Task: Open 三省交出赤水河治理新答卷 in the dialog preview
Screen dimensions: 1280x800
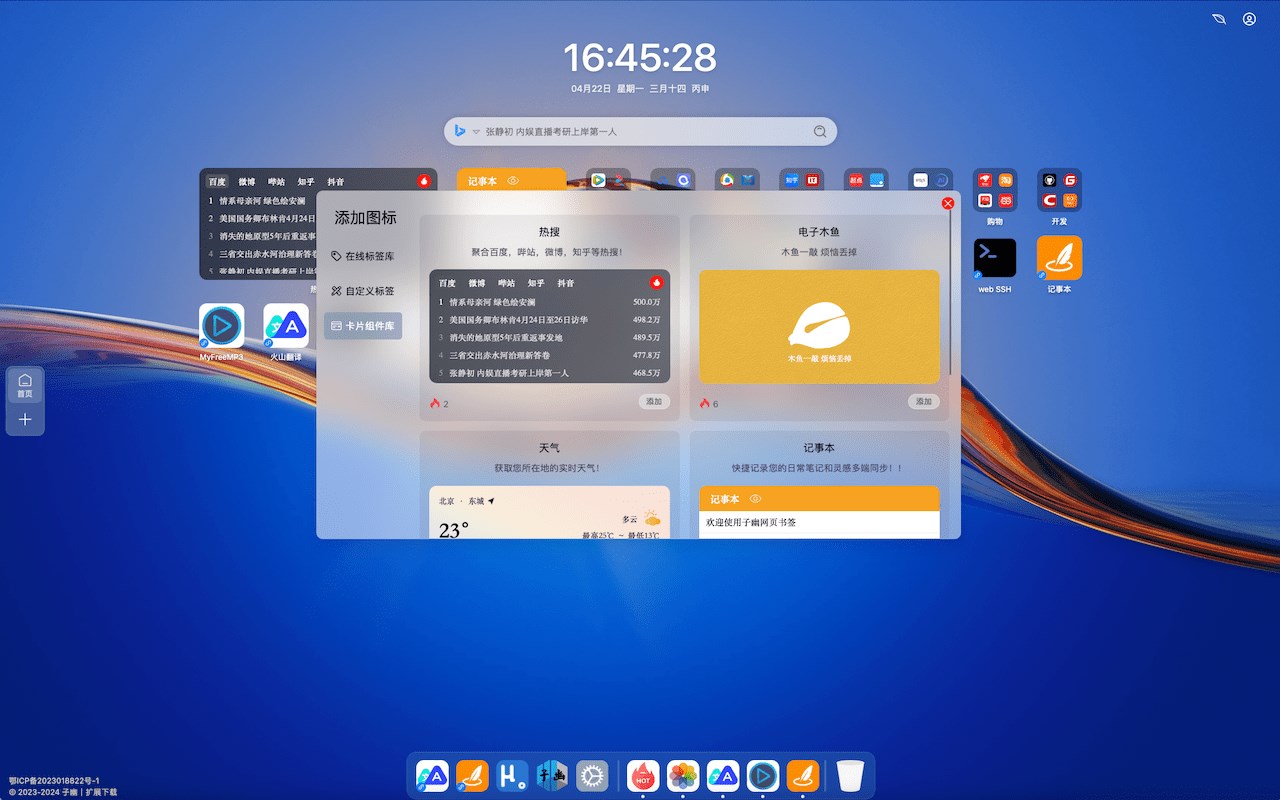Action: (499, 356)
